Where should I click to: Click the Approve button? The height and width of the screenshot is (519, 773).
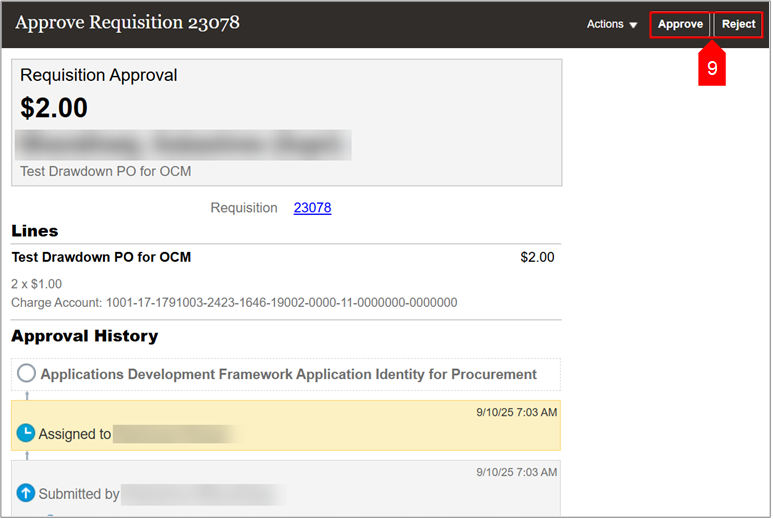680,24
